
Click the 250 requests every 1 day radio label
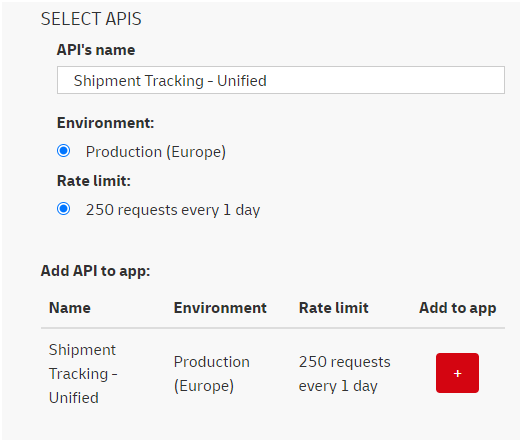coord(173,210)
